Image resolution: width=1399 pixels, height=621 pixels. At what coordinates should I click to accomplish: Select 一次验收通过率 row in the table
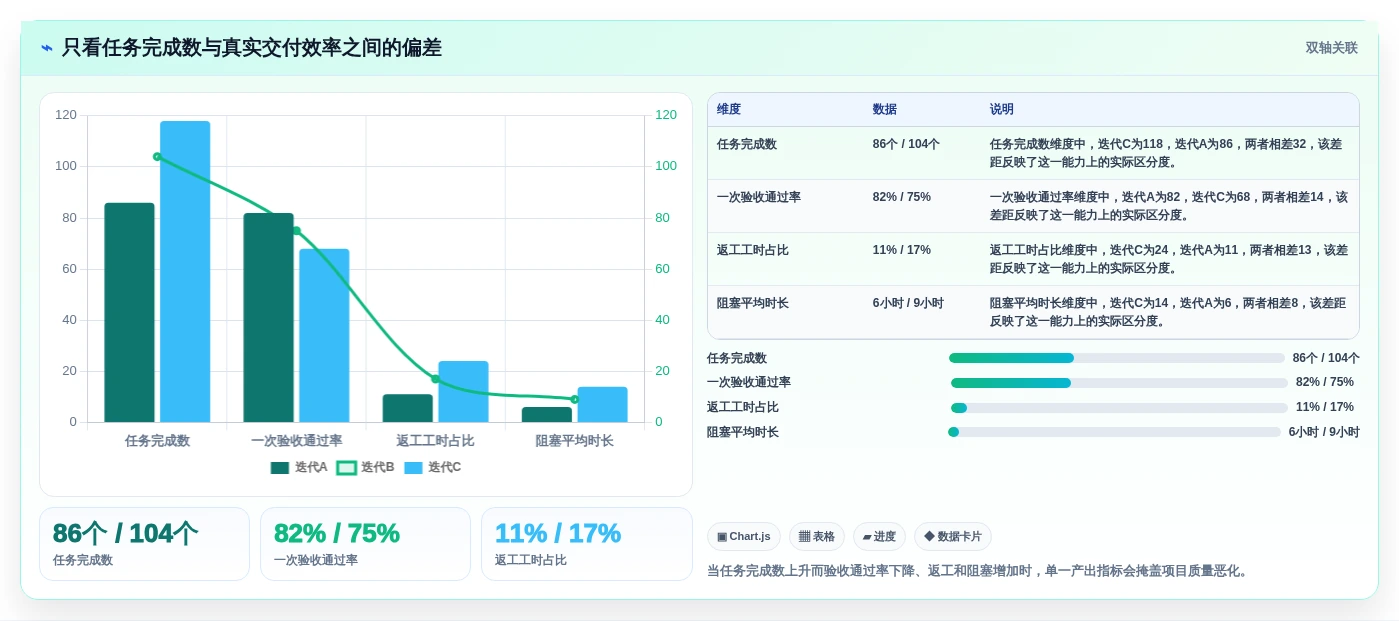click(x=1033, y=206)
